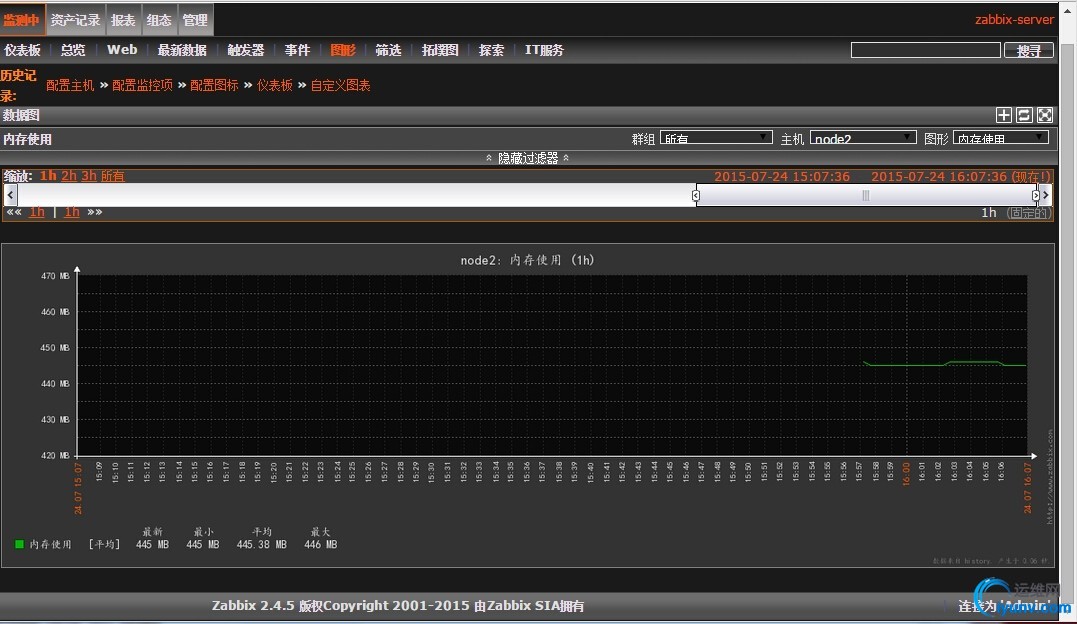Click the start time 2015-07-24 15:07:36
Viewport: 1077px width, 624px height.
(x=782, y=177)
